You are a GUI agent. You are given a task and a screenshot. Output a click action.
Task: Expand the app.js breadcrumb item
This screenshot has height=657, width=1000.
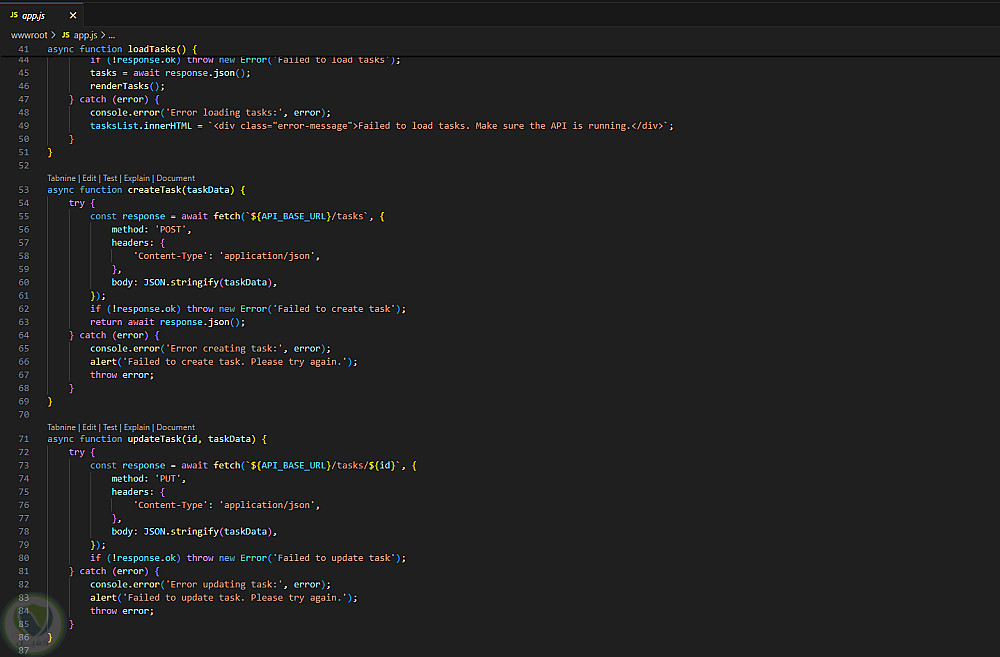pyautogui.click(x=85, y=34)
